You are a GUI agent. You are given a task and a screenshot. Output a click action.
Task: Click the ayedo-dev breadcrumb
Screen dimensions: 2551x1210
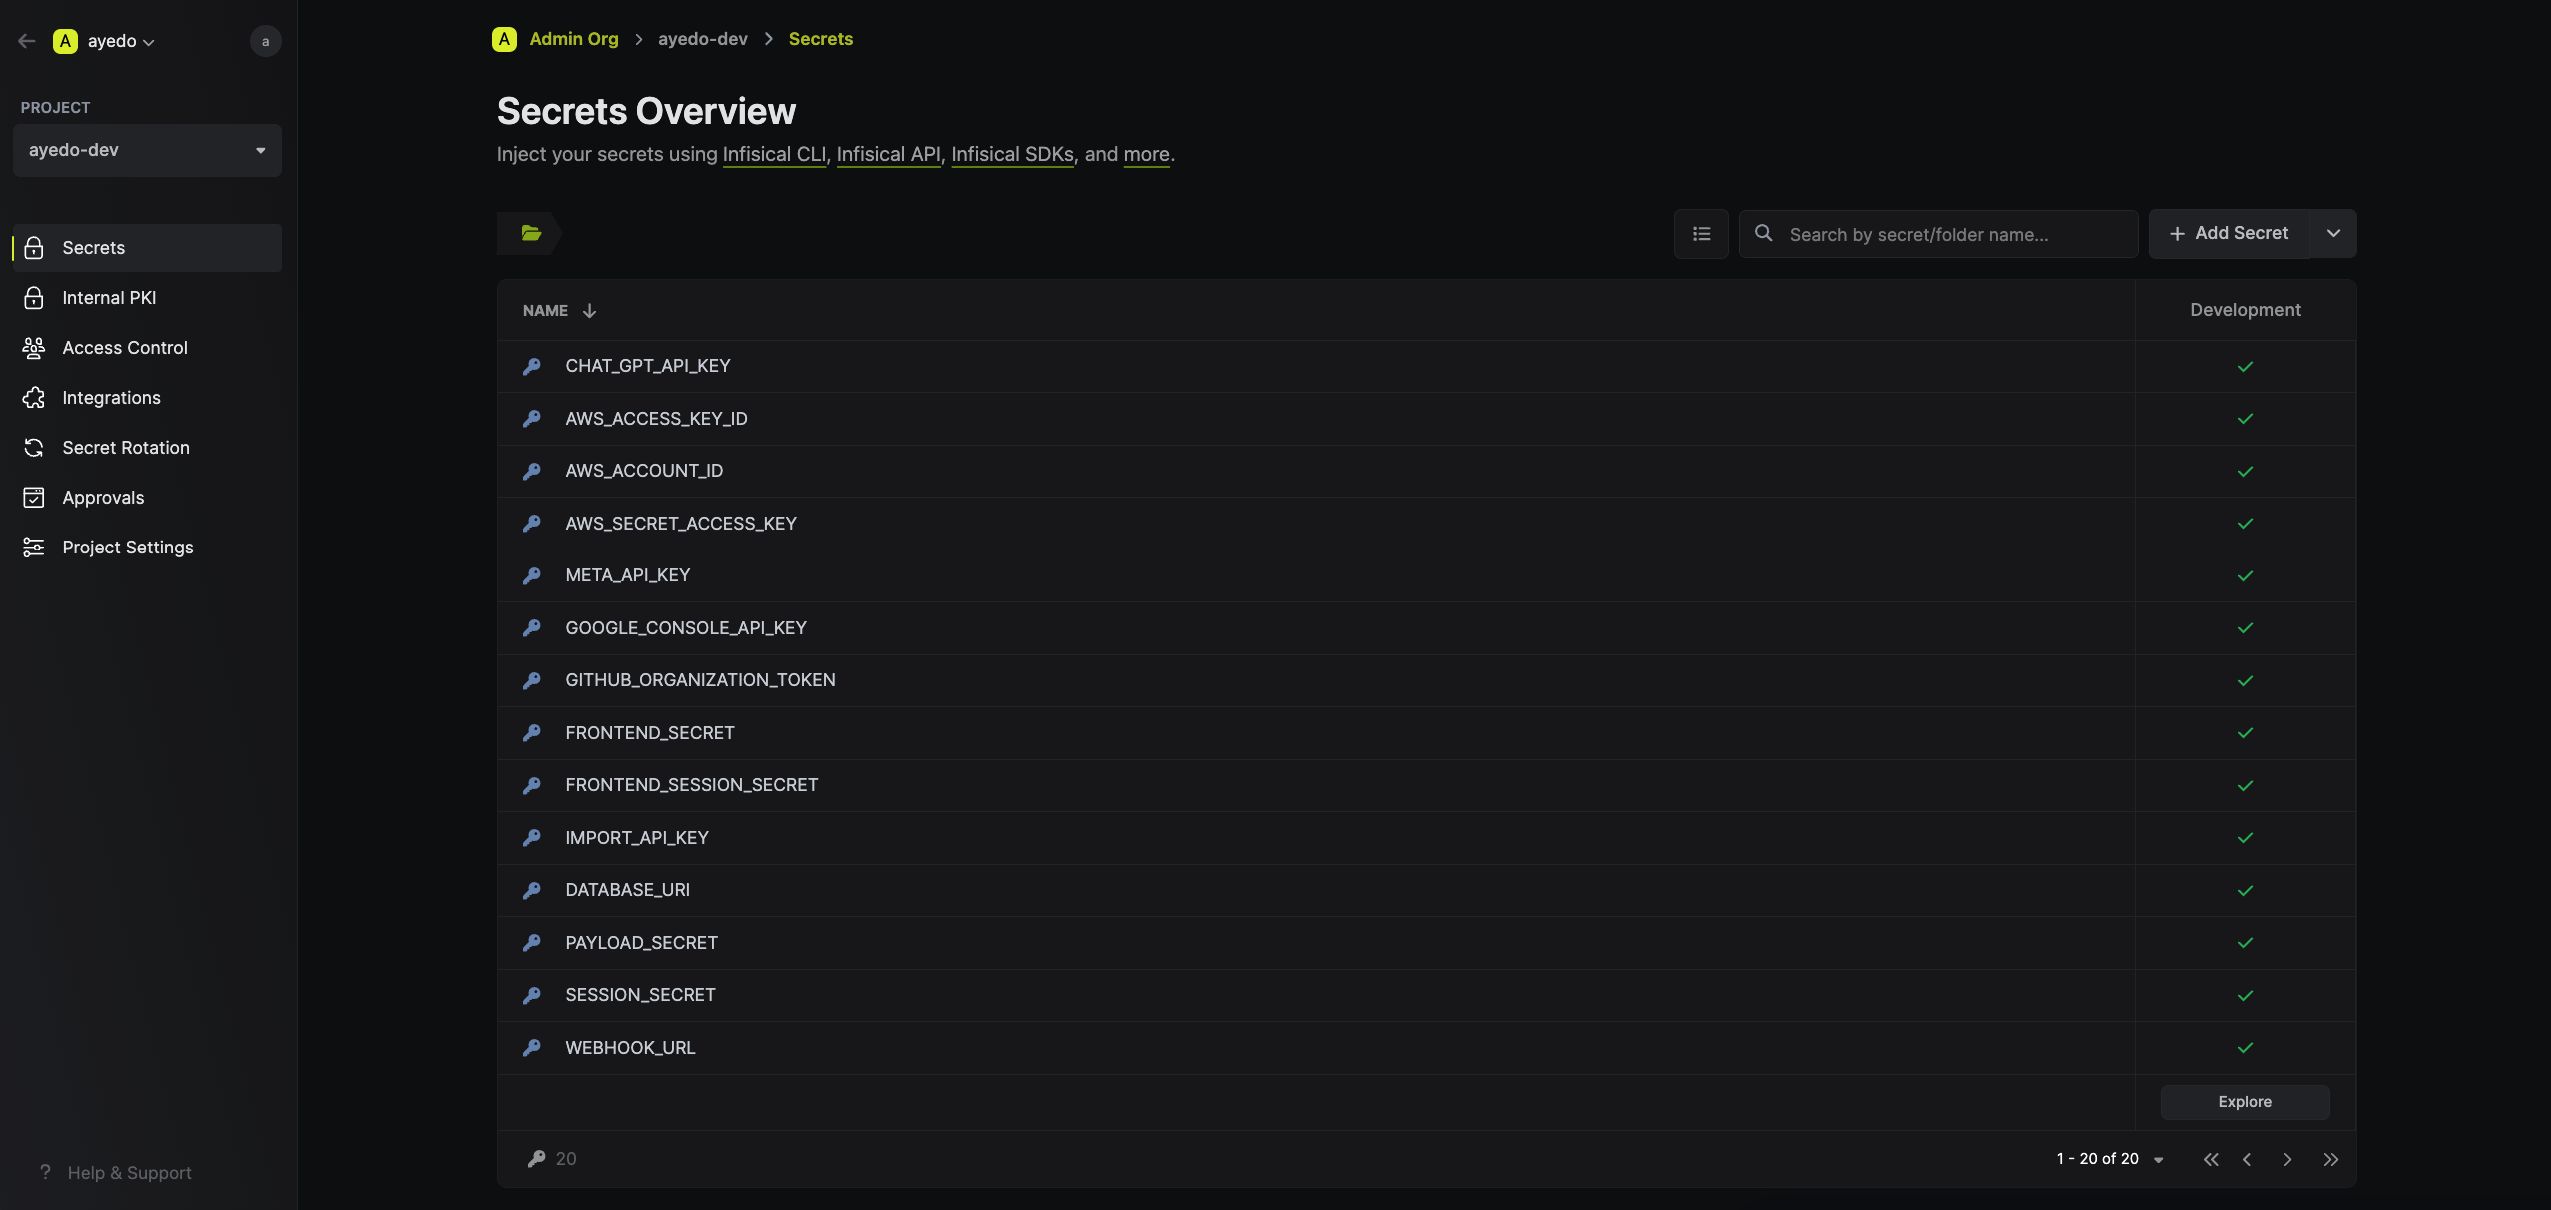[703, 39]
